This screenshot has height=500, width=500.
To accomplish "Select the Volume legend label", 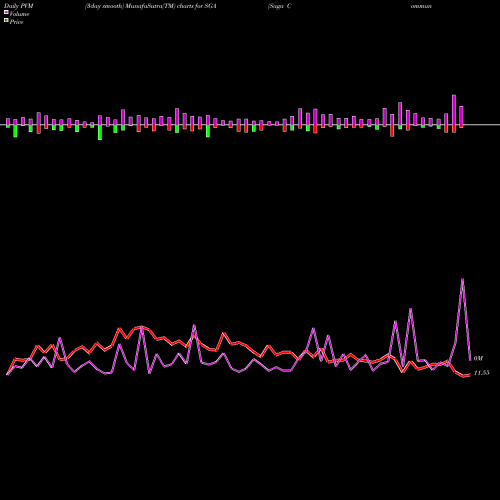I will coord(19,14).
